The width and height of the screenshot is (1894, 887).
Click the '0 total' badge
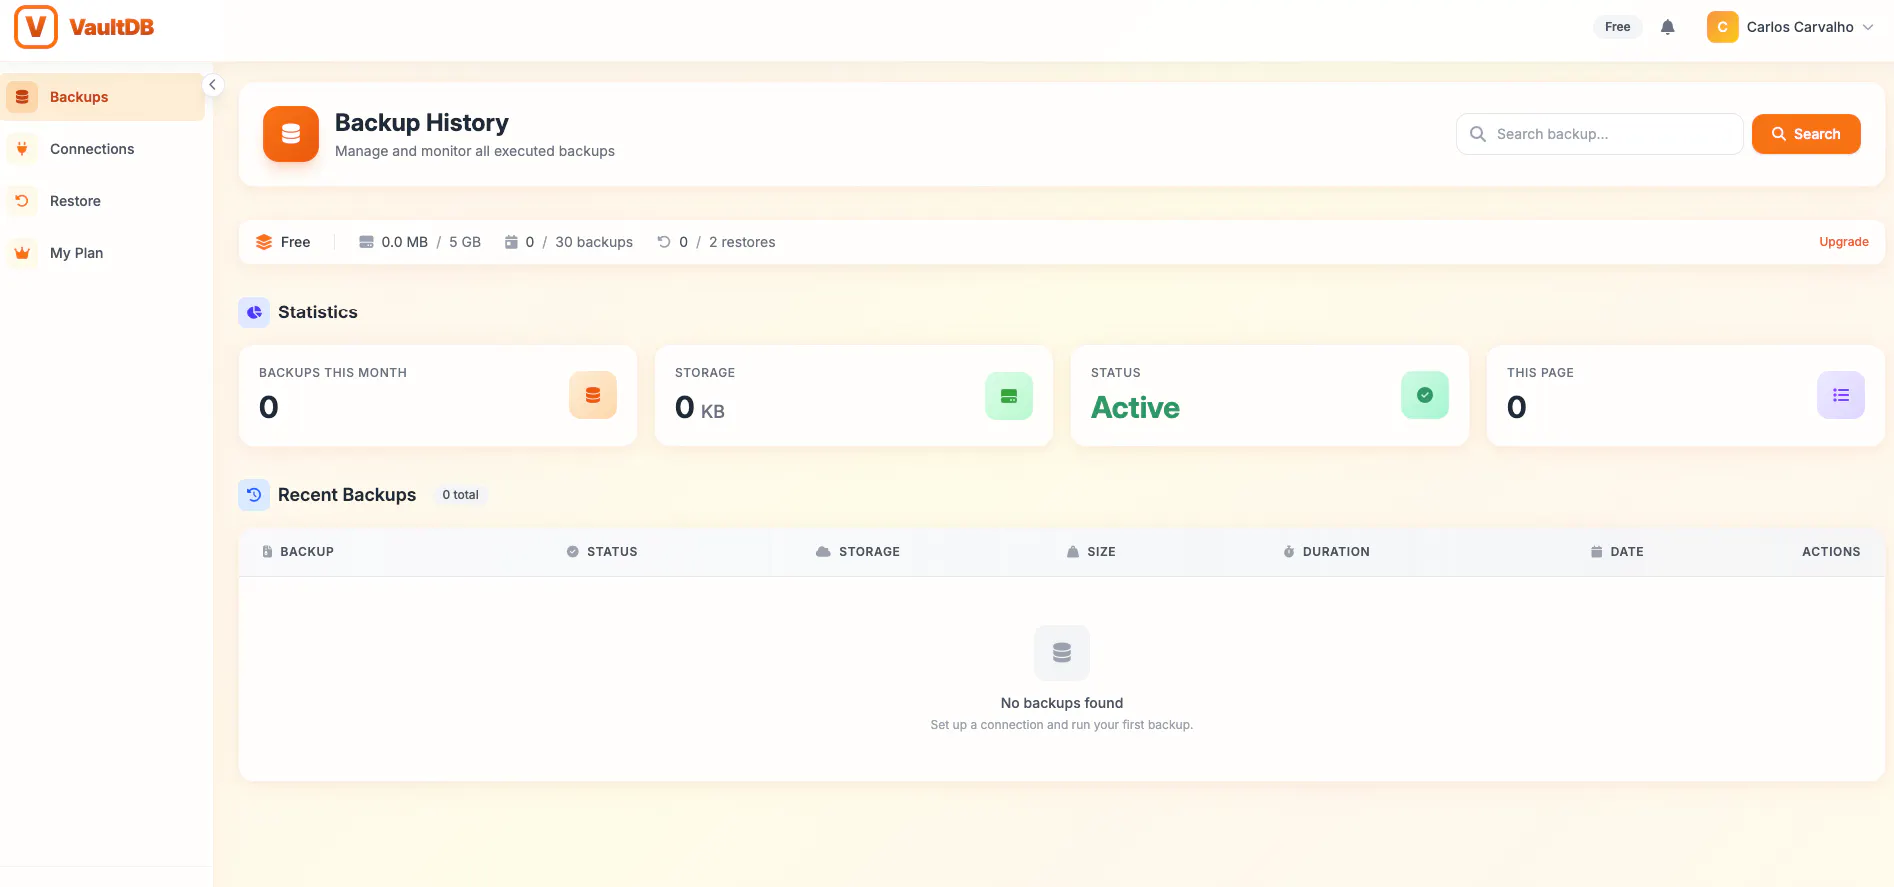point(460,495)
